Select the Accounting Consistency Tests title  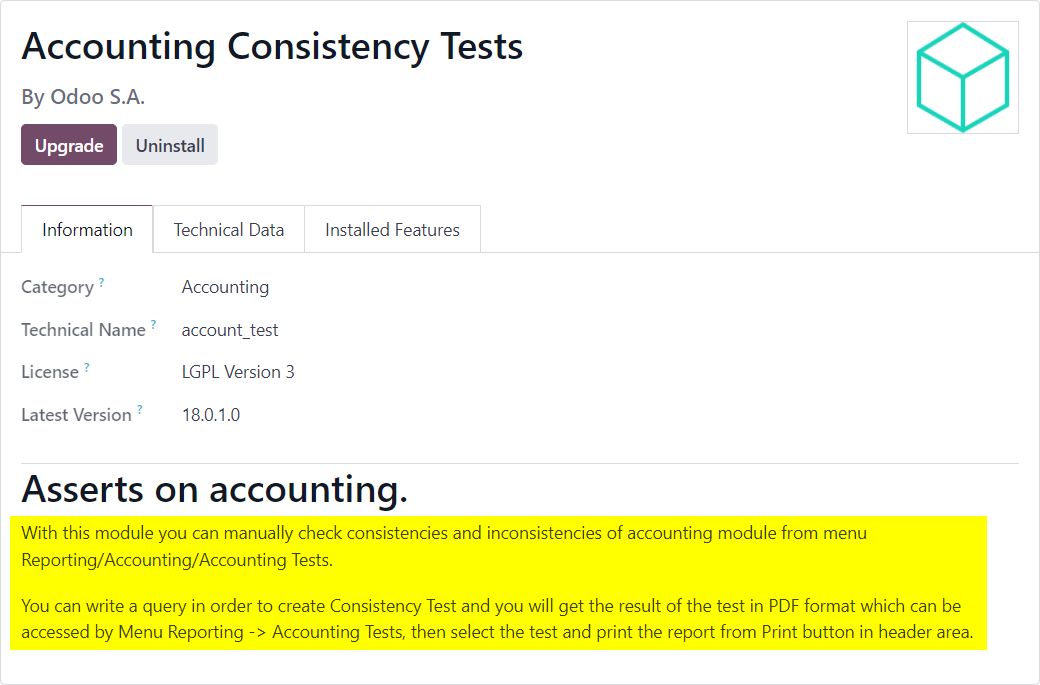(x=271, y=46)
